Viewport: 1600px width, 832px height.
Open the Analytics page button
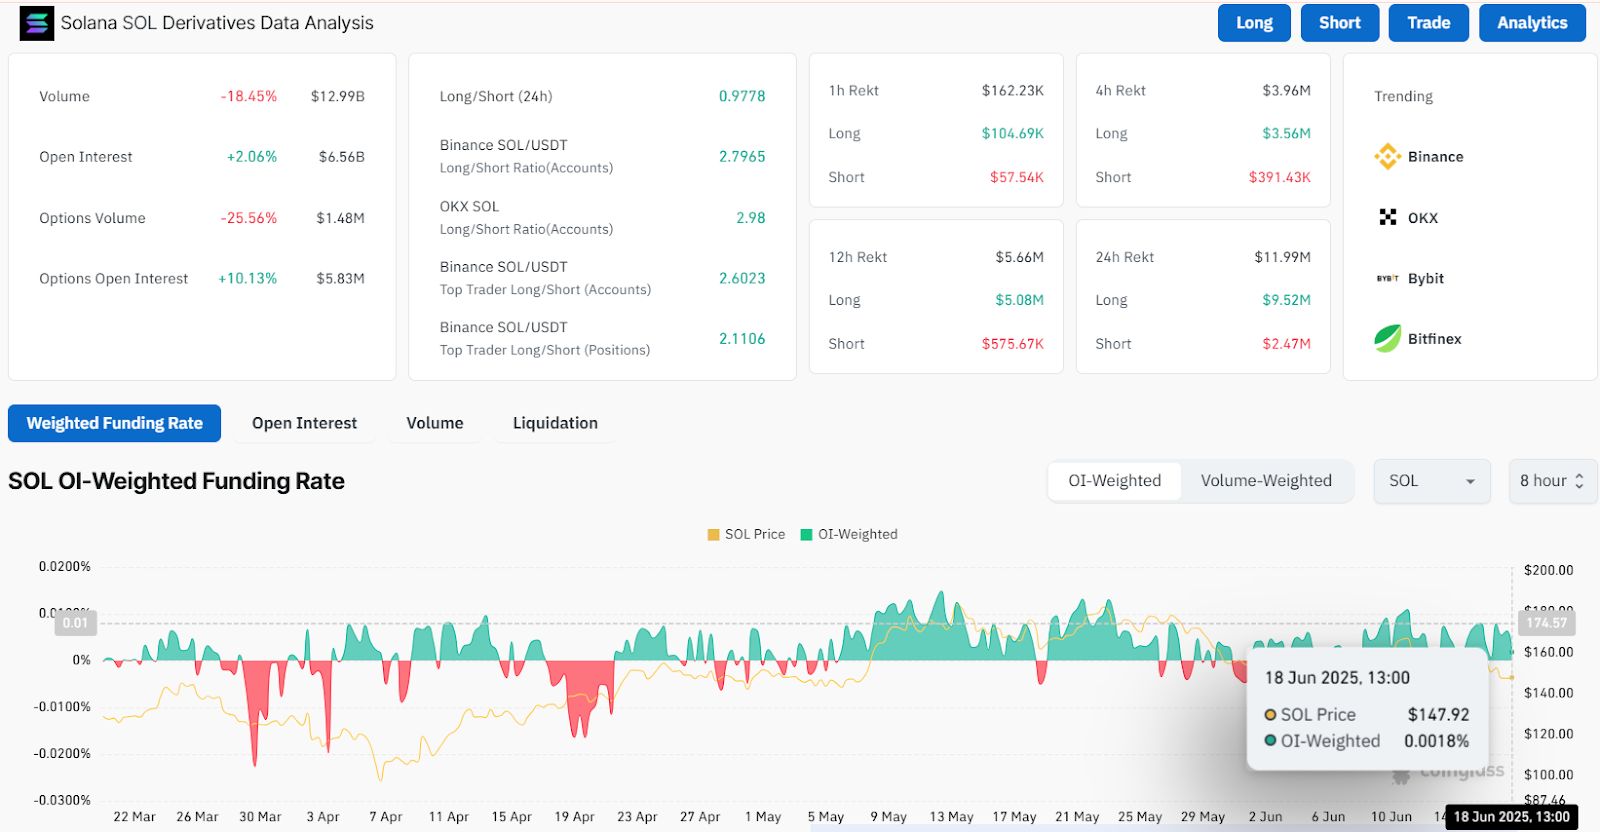tap(1531, 23)
